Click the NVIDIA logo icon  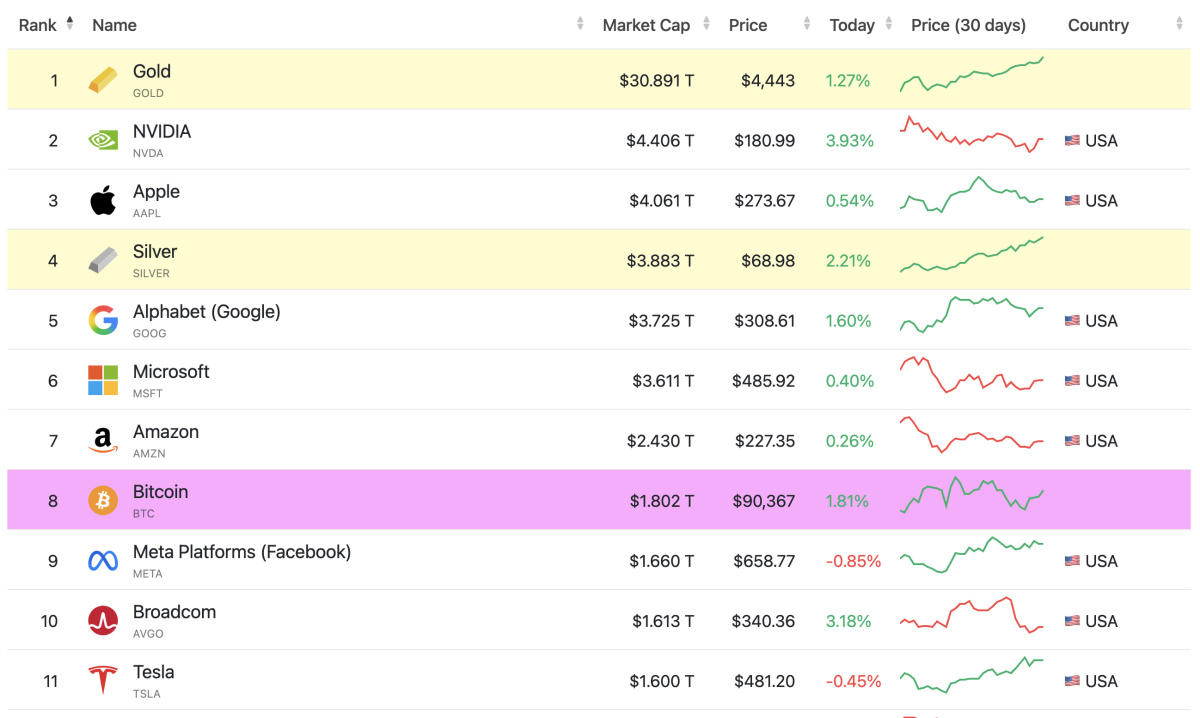102,141
